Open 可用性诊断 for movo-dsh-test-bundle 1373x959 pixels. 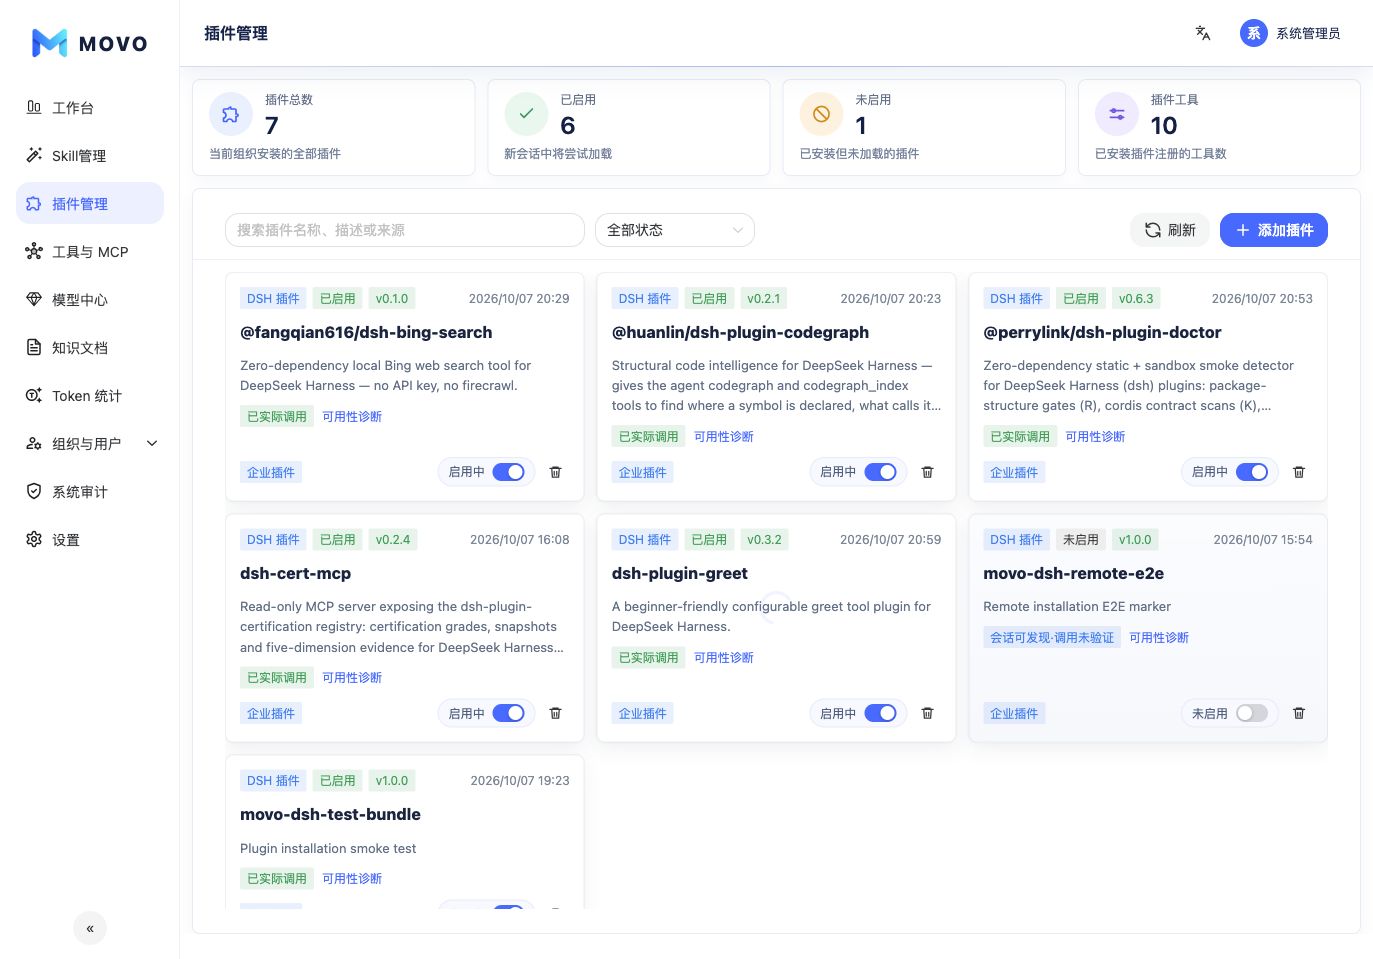[352, 879]
